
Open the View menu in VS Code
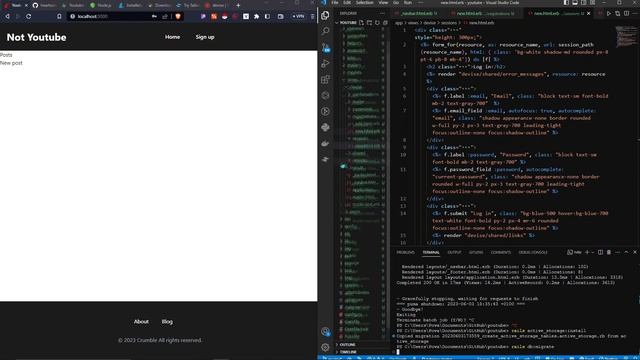[383, 2]
